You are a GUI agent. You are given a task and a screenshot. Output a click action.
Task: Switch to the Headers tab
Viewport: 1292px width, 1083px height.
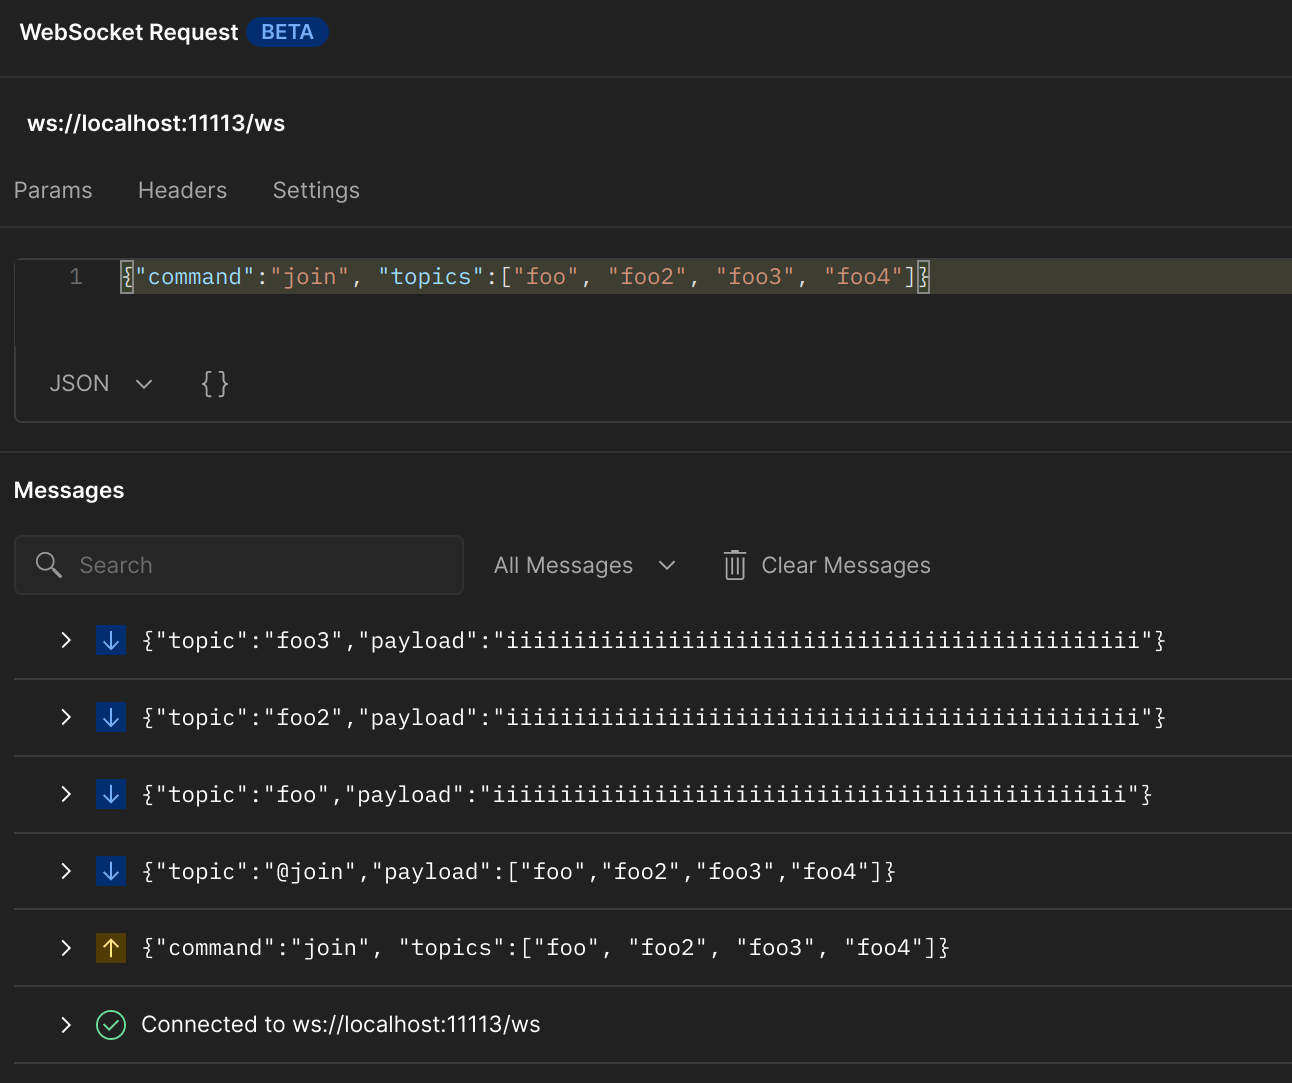coord(182,190)
